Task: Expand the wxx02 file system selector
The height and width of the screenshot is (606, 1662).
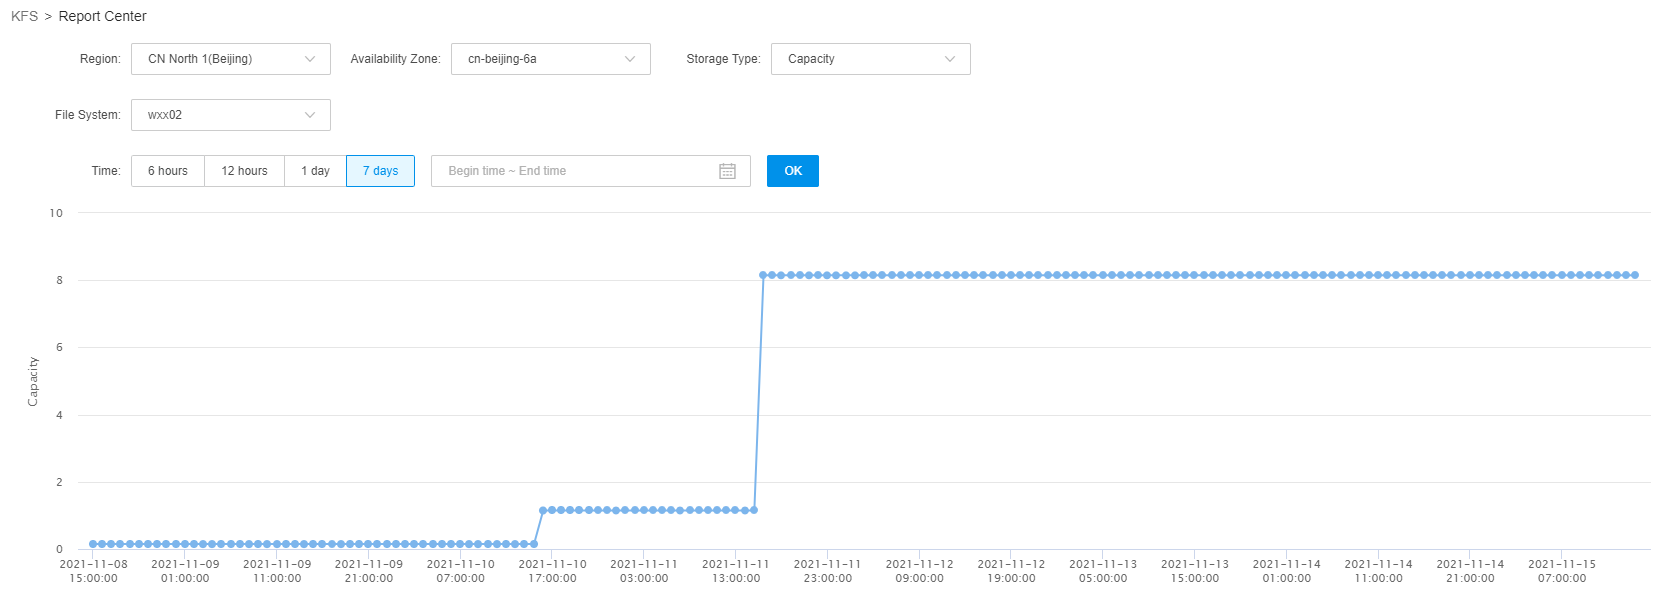Action: (x=231, y=115)
